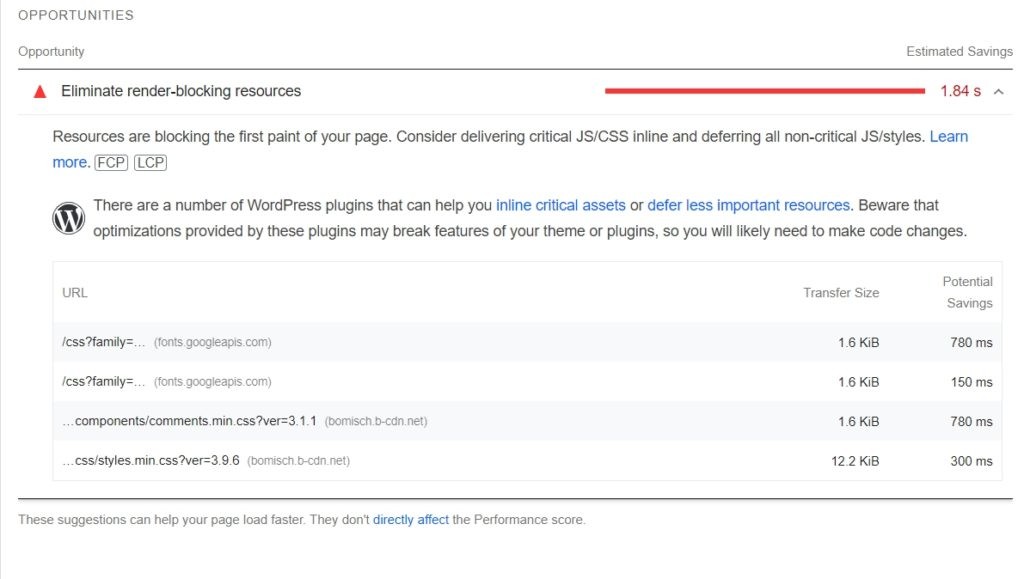
Task: Click the red estimated savings bar
Action: [x=765, y=91]
